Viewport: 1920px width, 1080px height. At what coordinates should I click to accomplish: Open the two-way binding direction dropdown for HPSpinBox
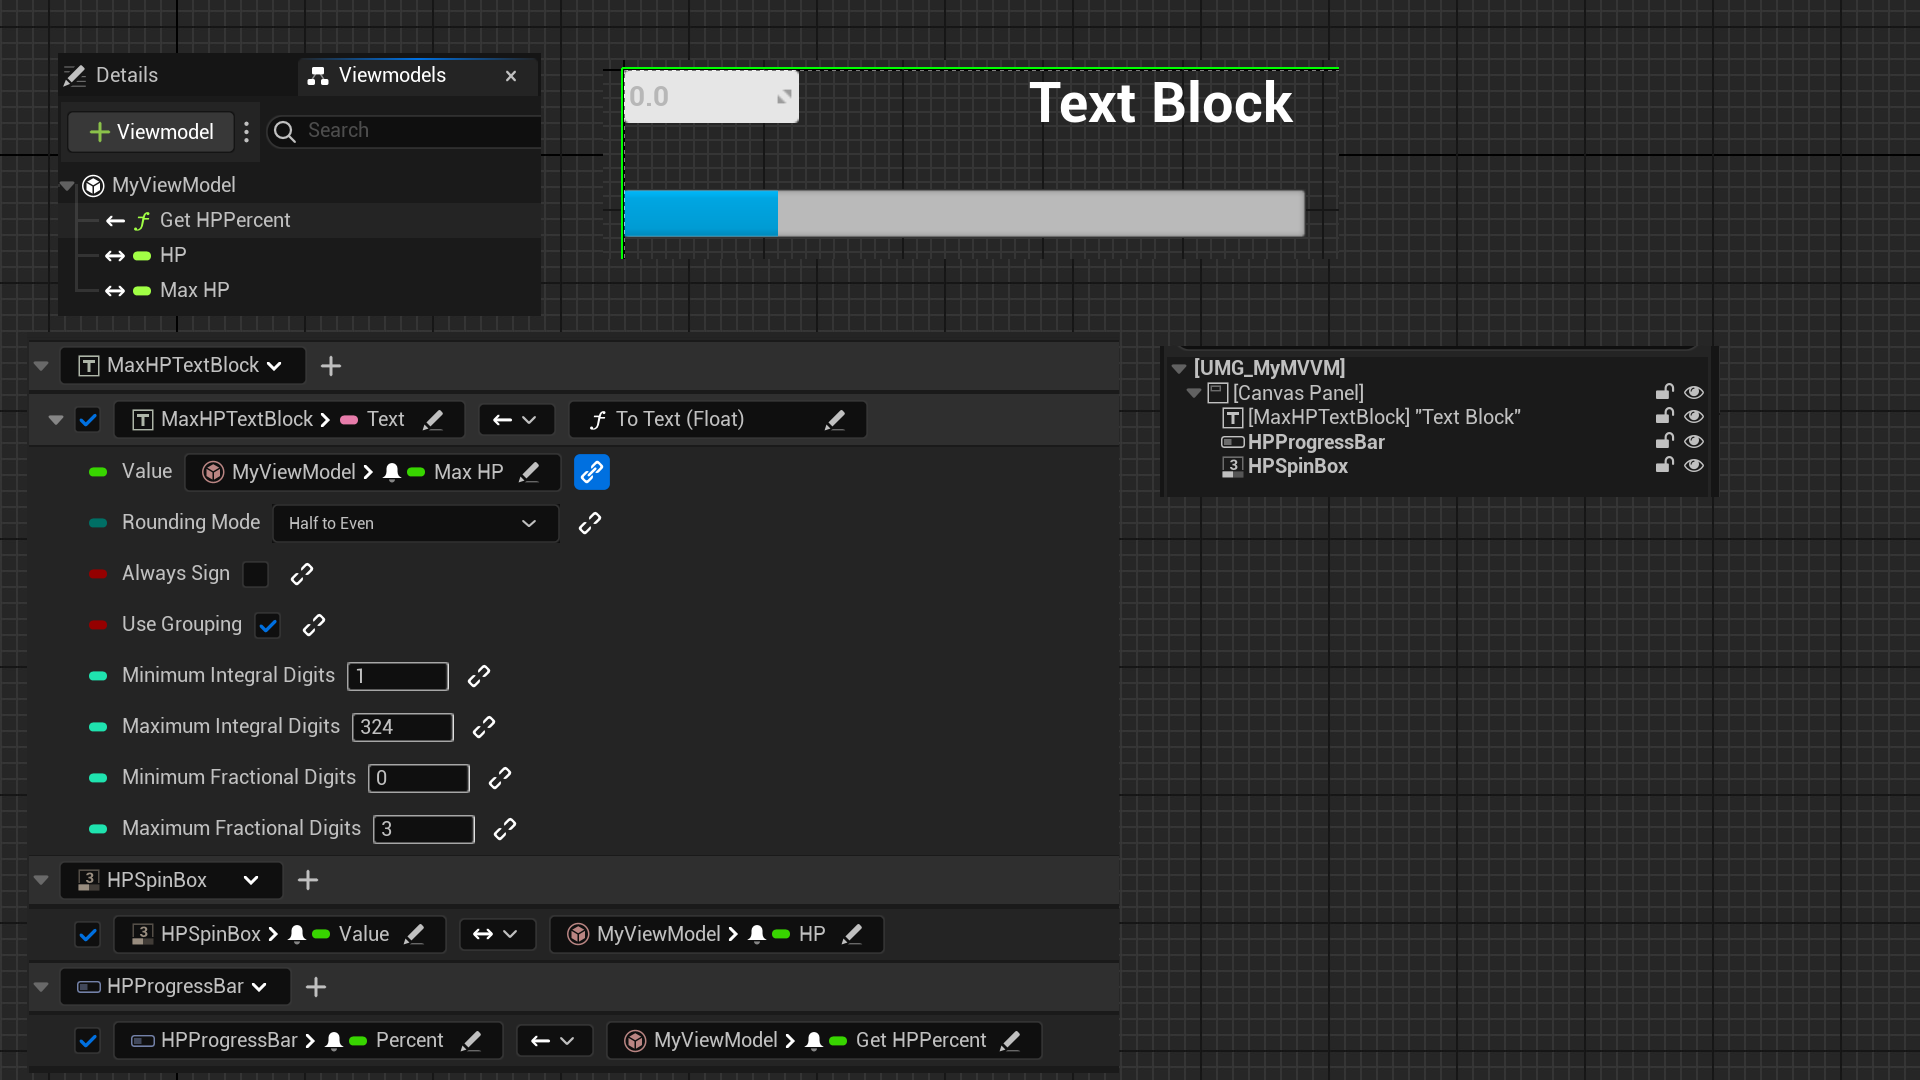[496, 934]
